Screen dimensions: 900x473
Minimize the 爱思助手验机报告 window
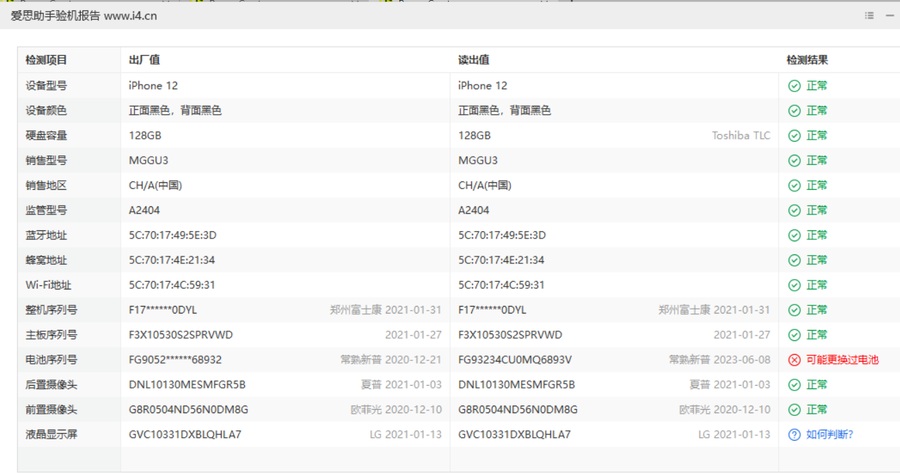pos(890,15)
